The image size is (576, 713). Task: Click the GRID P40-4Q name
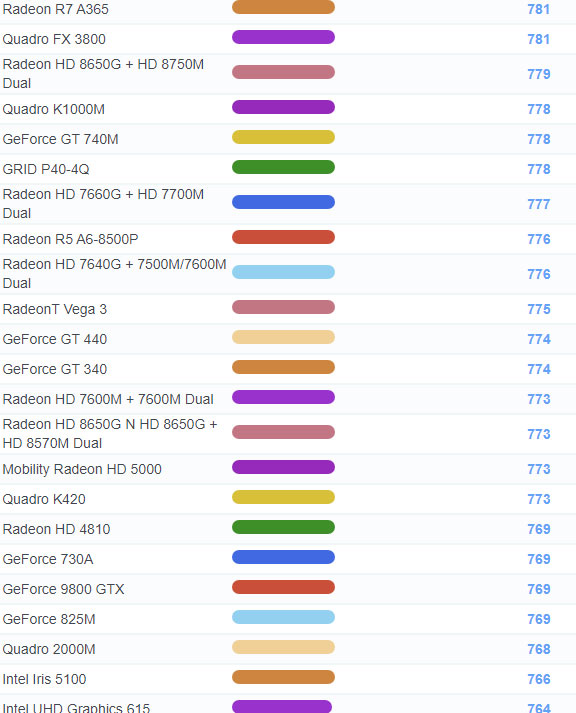click(x=46, y=169)
